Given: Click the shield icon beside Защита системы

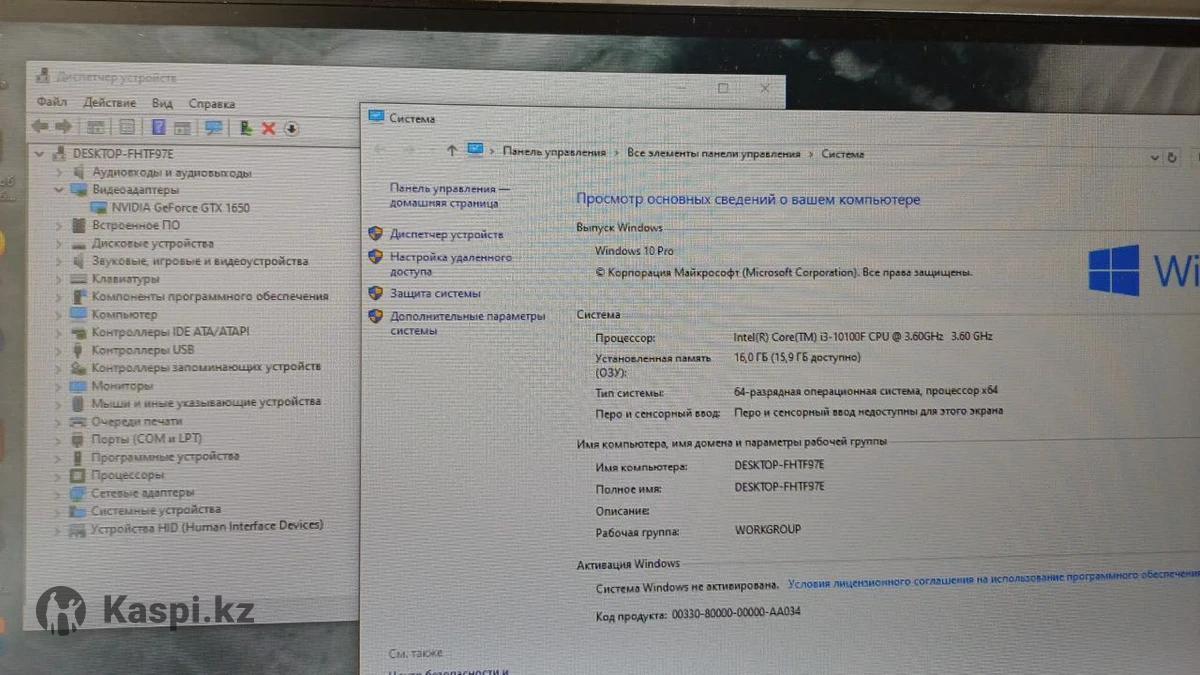Looking at the screenshot, I should point(375,293).
